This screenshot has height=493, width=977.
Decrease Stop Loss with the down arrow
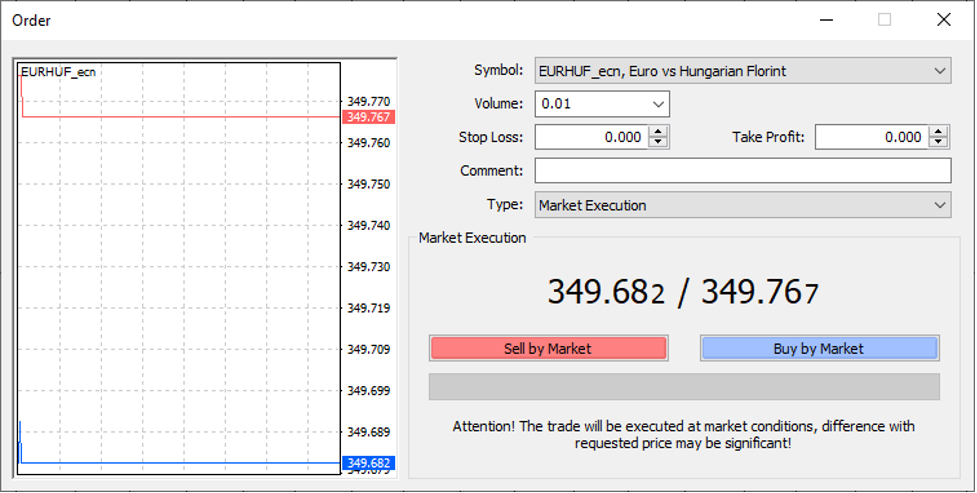tap(658, 142)
